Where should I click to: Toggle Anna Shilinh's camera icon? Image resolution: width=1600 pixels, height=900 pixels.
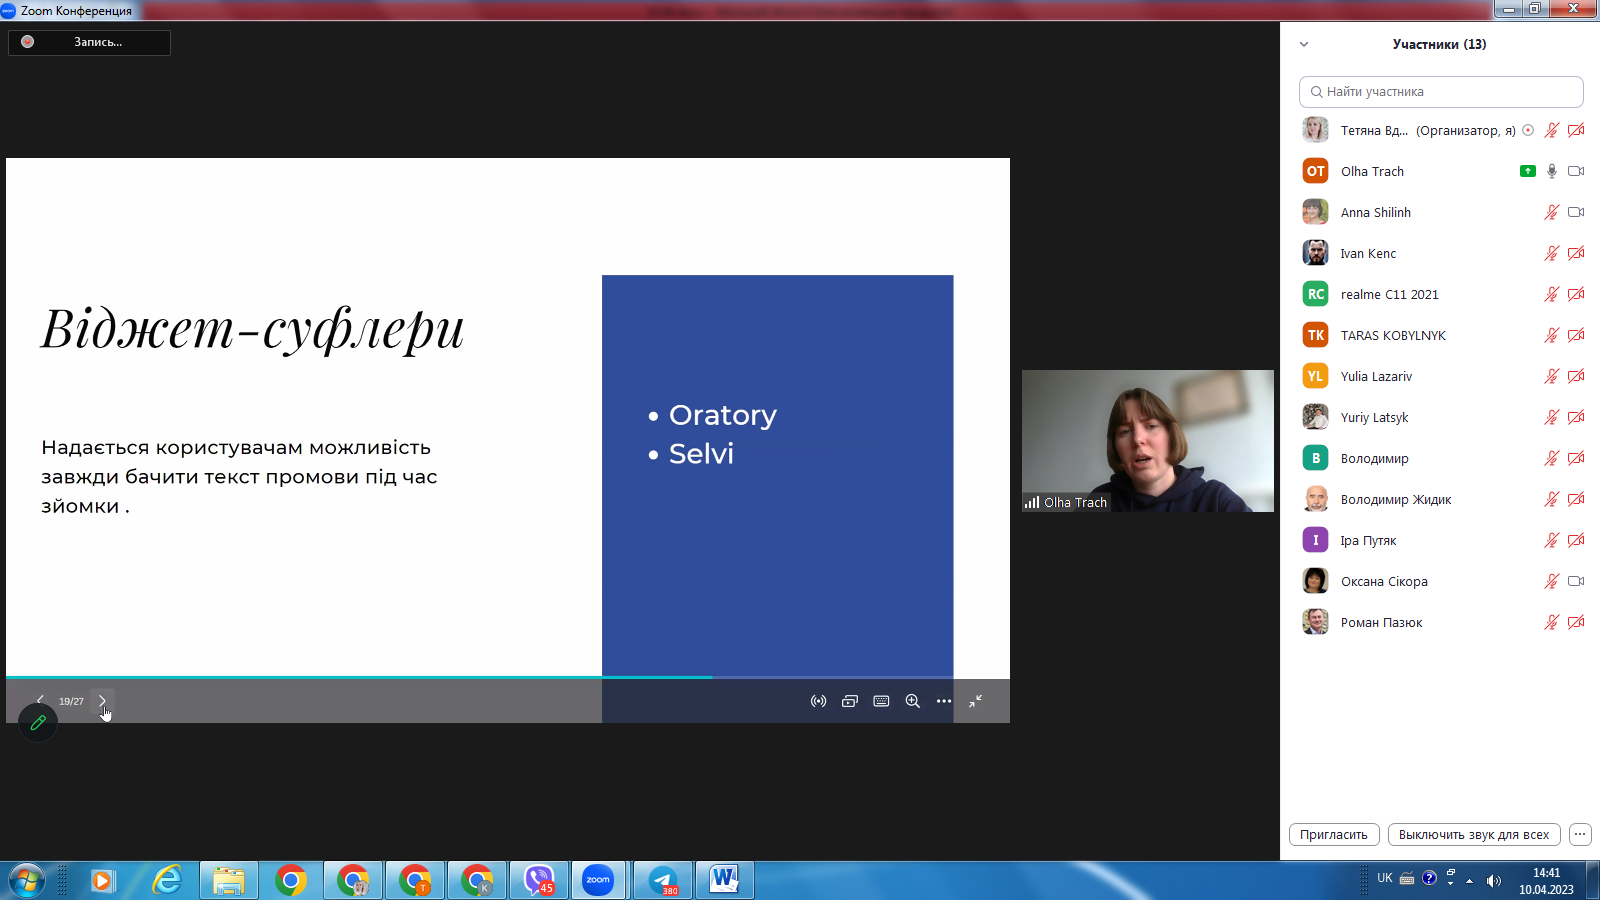1576,212
